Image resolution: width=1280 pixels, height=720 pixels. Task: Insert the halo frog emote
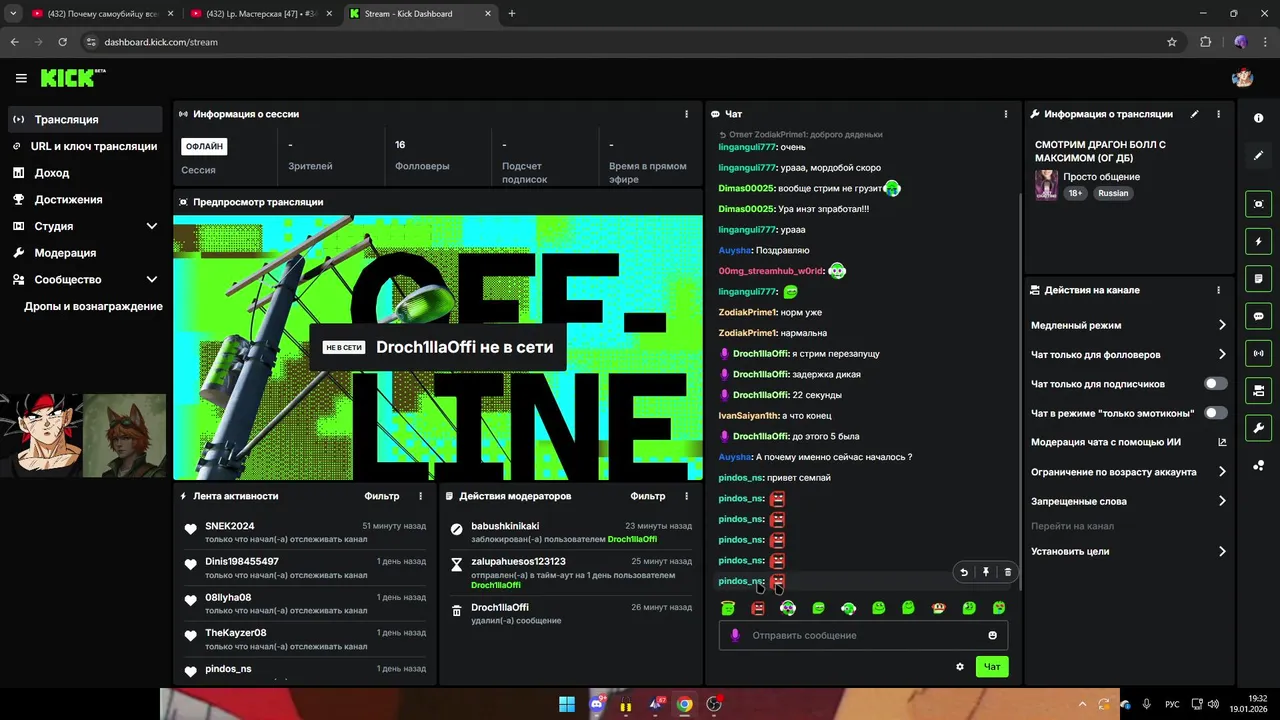point(728,608)
